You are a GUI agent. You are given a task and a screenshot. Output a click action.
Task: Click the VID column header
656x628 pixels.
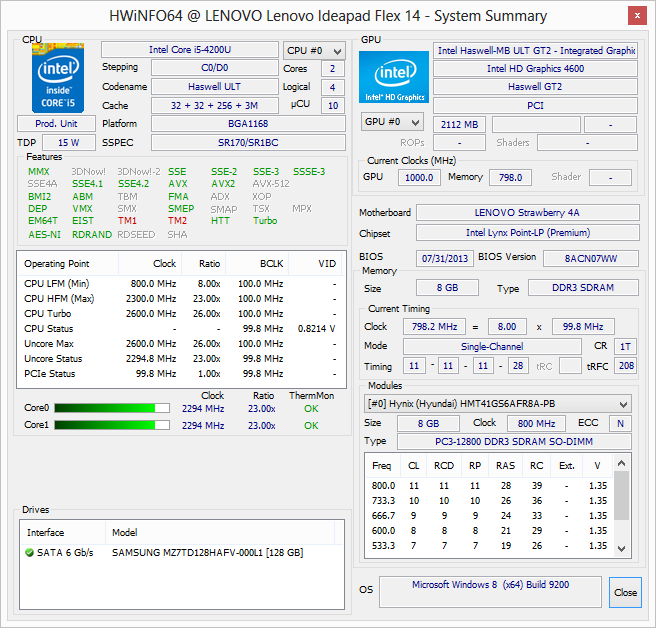315,264
